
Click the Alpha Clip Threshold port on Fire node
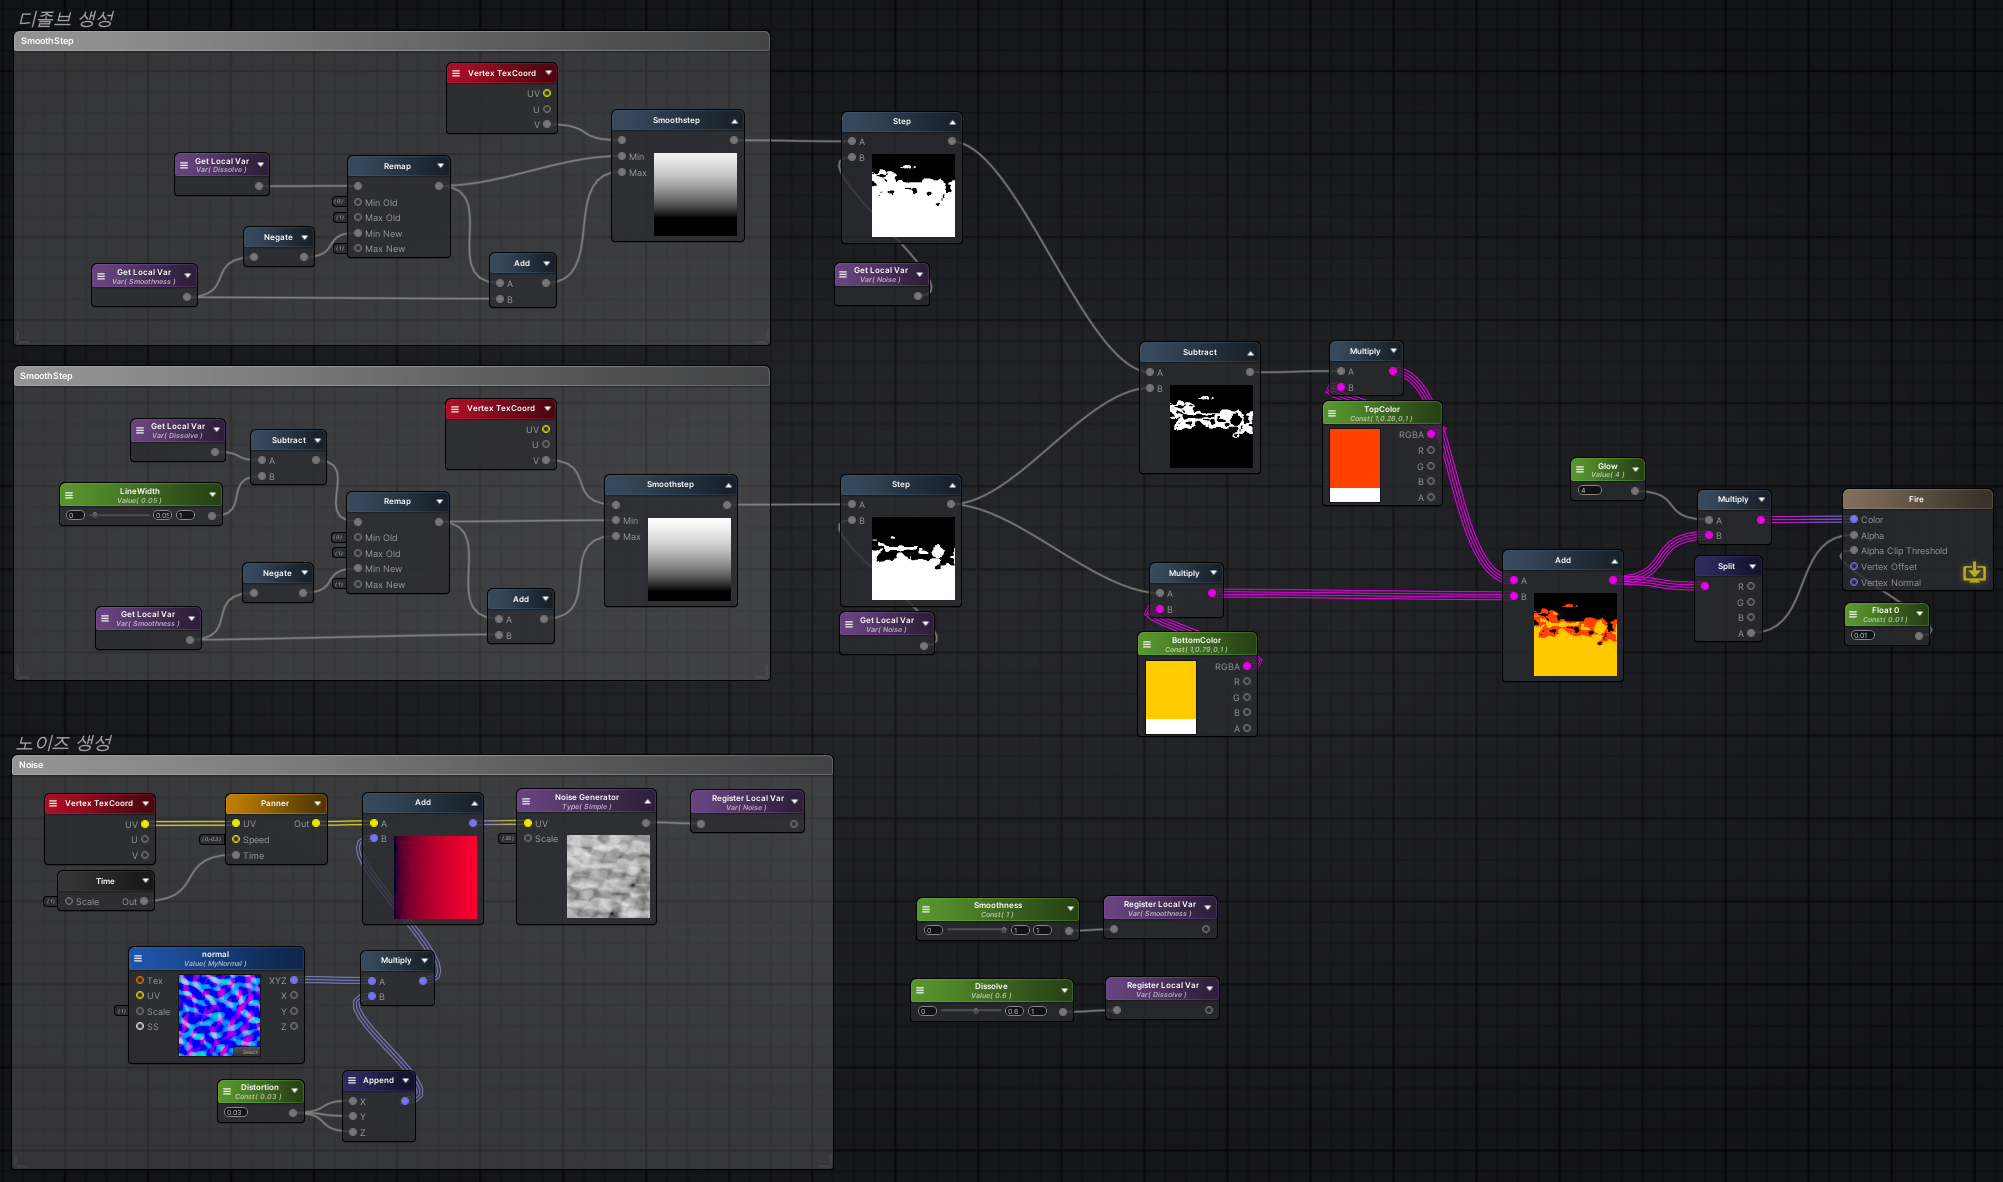tap(1854, 551)
